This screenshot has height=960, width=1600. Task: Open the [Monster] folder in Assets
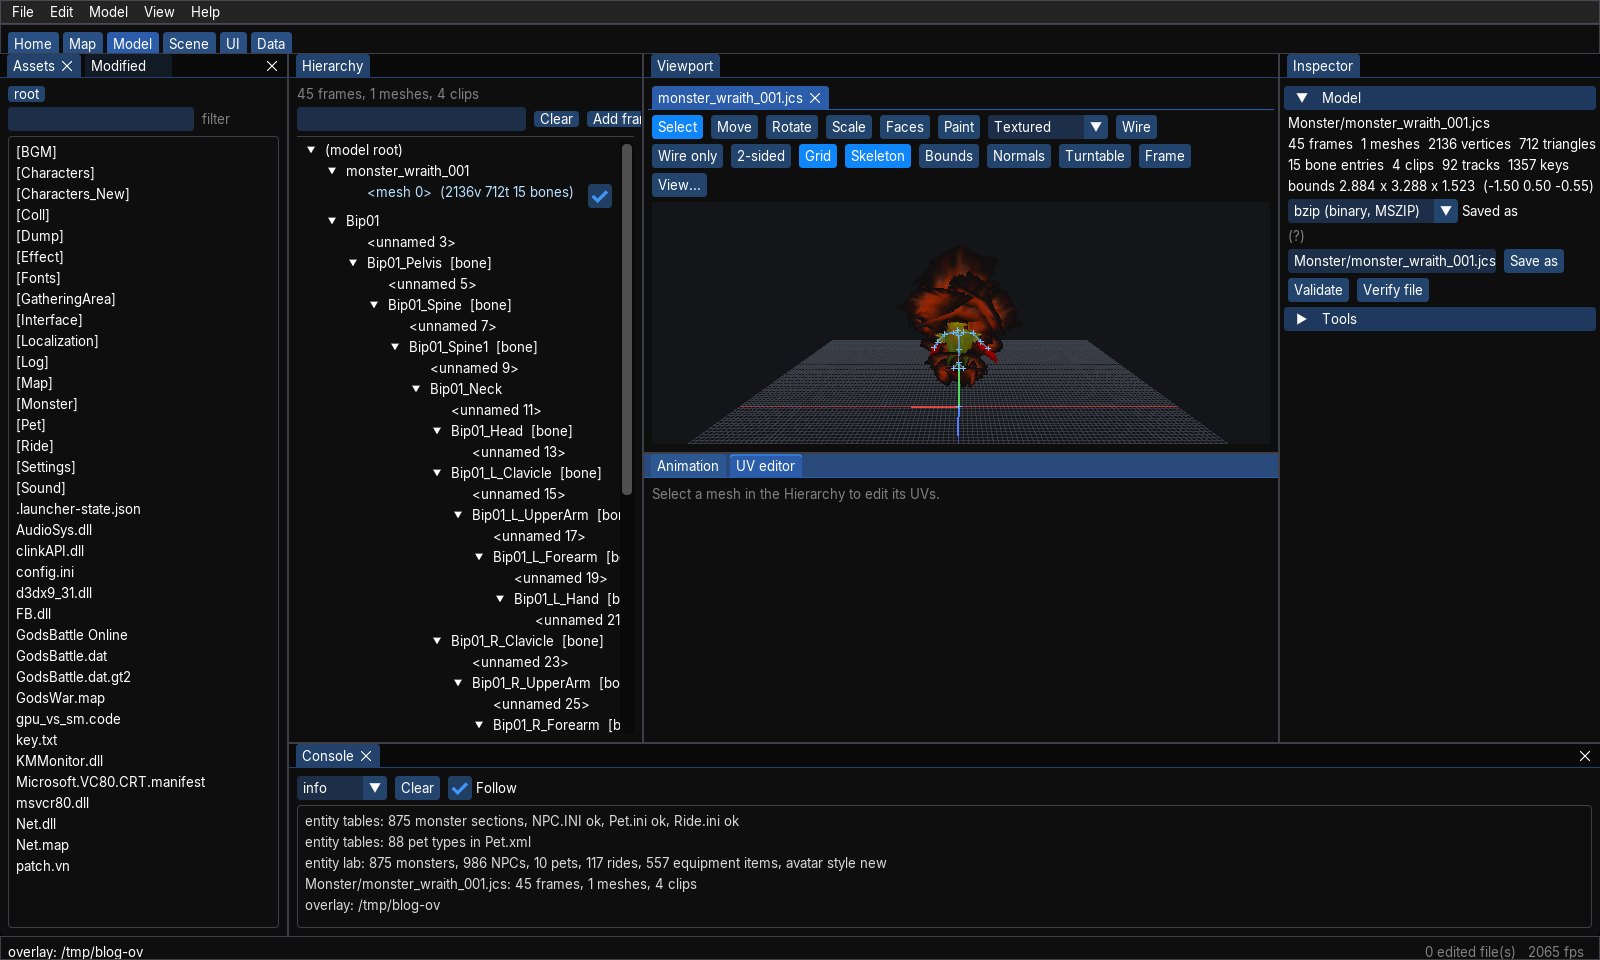pos(46,404)
